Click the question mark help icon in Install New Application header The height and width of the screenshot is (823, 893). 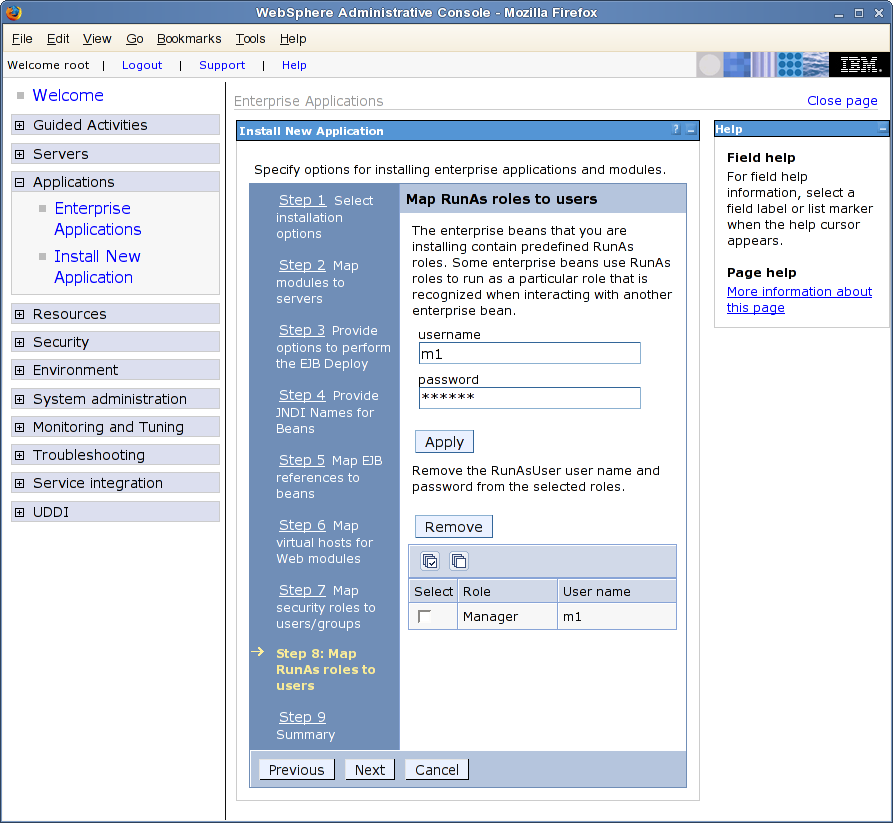(x=676, y=131)
